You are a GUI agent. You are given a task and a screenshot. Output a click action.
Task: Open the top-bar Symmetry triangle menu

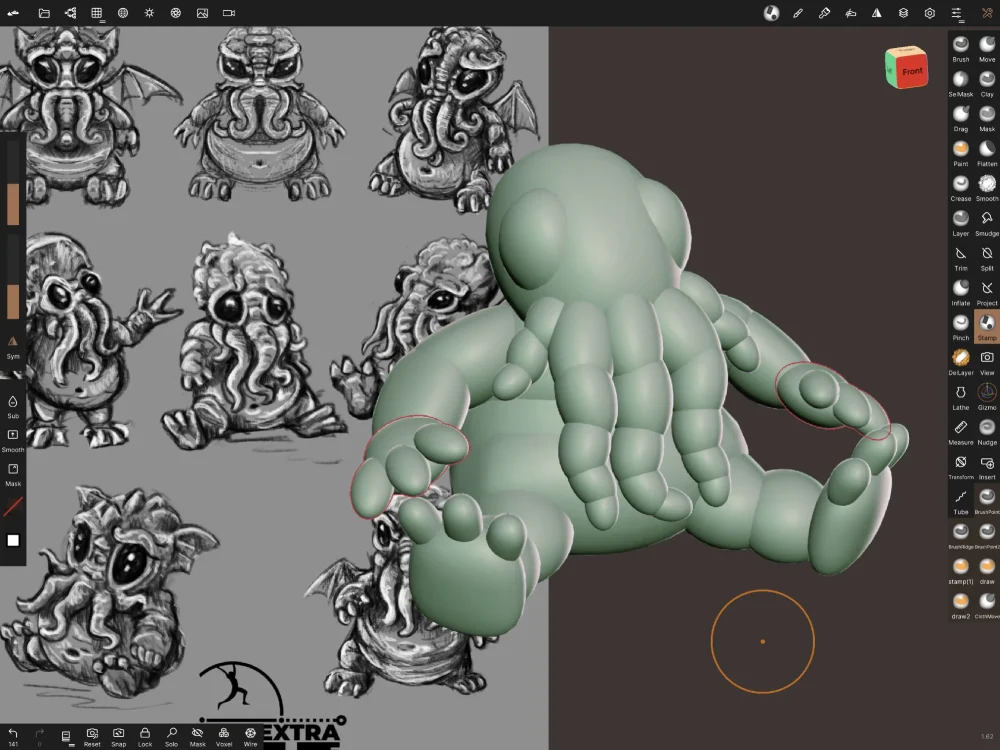877,13
